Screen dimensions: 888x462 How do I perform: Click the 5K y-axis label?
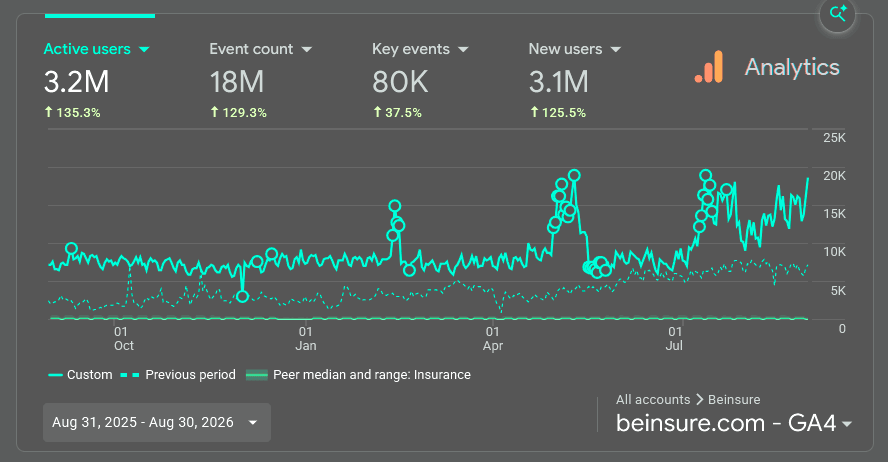(838, 290)
